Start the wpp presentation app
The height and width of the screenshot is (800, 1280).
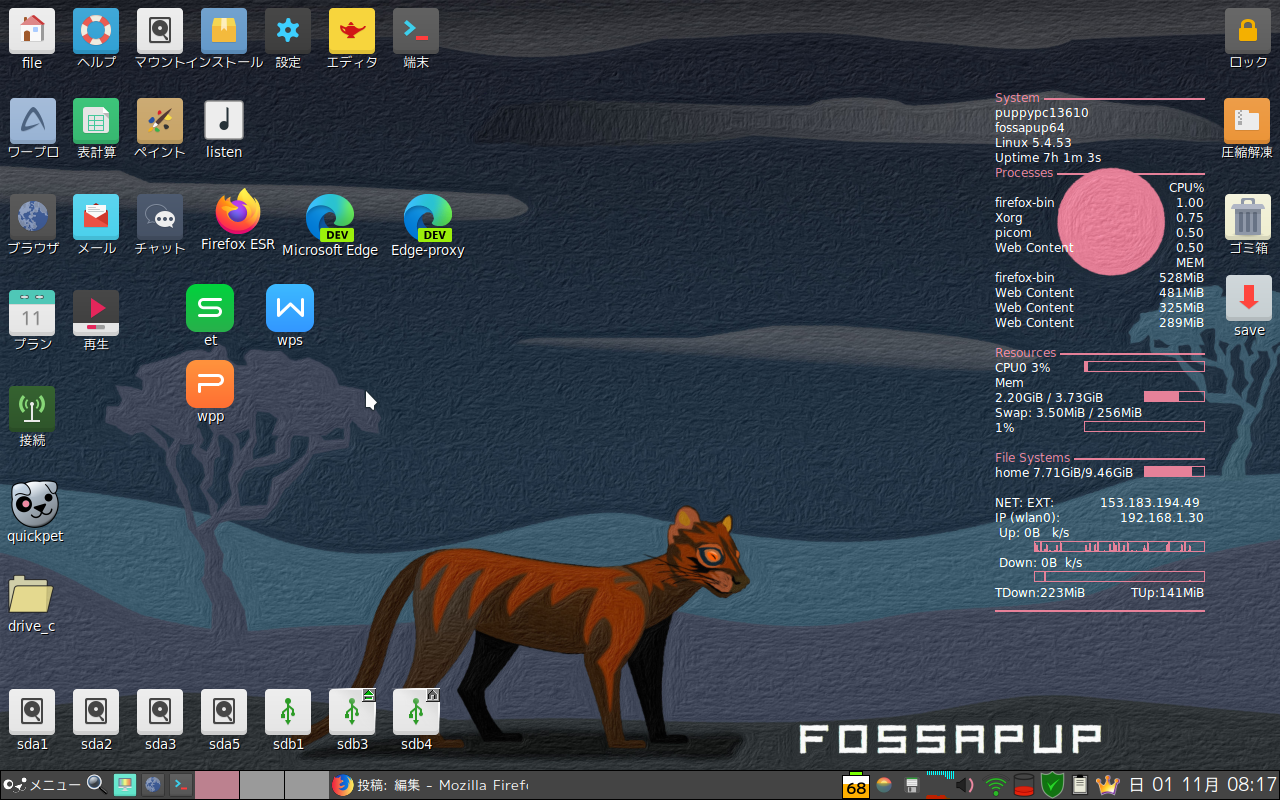(x=210, y=383)
